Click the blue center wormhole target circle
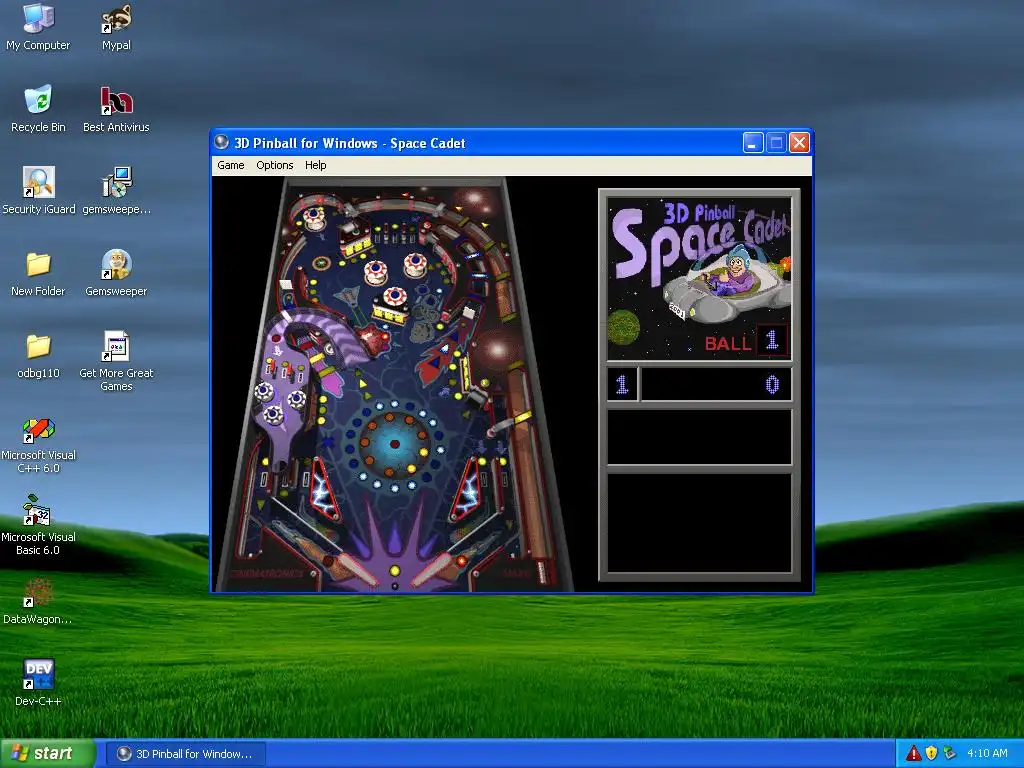Image resolution: width=1024 pixels, height=768 pixels. [394, 444]
